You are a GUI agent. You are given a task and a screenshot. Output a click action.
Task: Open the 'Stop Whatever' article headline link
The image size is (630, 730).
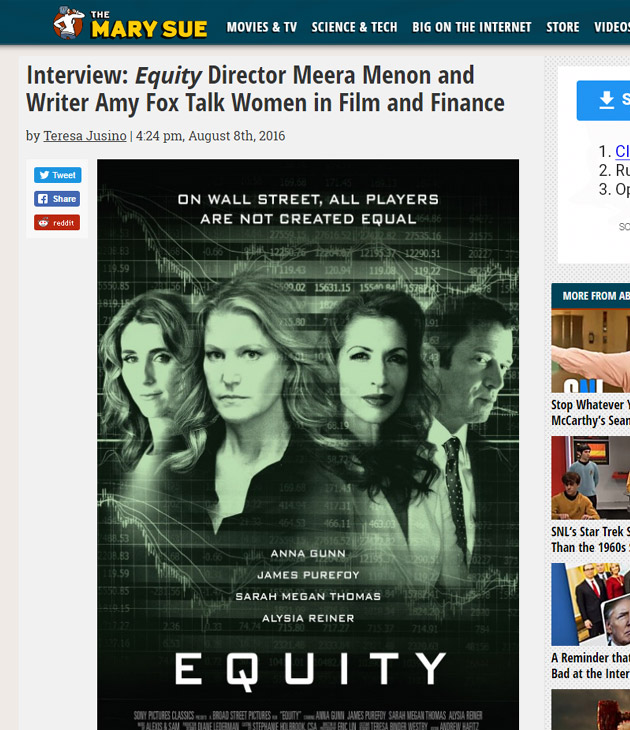point(590,412)
